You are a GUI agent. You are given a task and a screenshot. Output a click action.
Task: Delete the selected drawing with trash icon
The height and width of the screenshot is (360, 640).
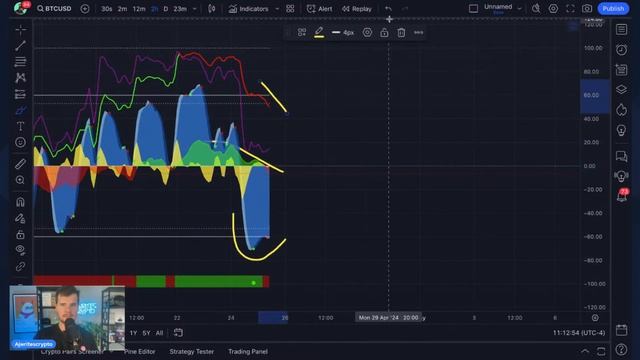pyautogui.click(x=401, y=33)
